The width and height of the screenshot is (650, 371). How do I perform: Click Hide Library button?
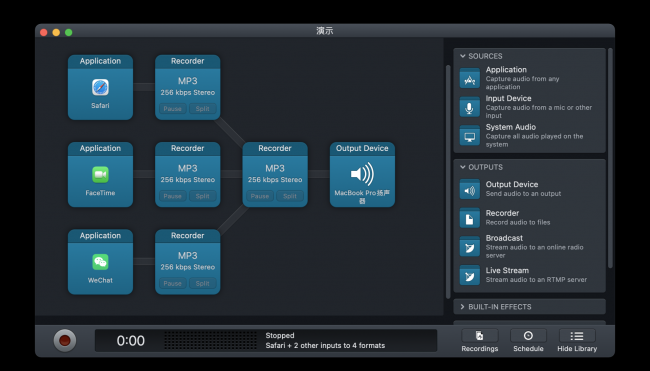(577, 340)
